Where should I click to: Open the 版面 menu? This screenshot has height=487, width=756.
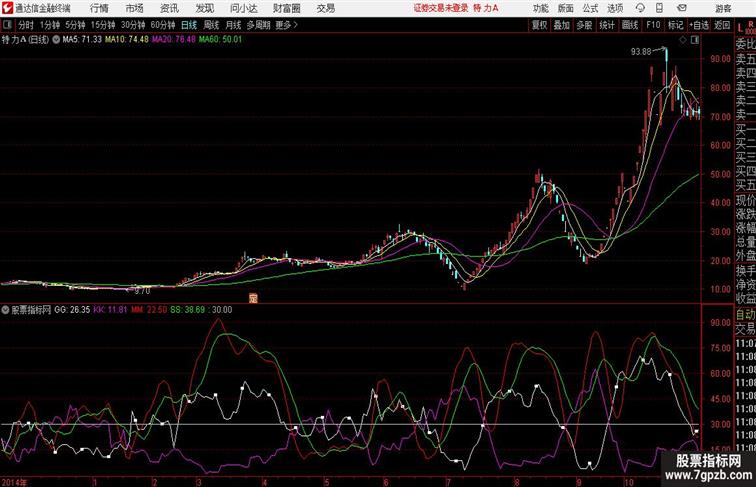point(566,8)
